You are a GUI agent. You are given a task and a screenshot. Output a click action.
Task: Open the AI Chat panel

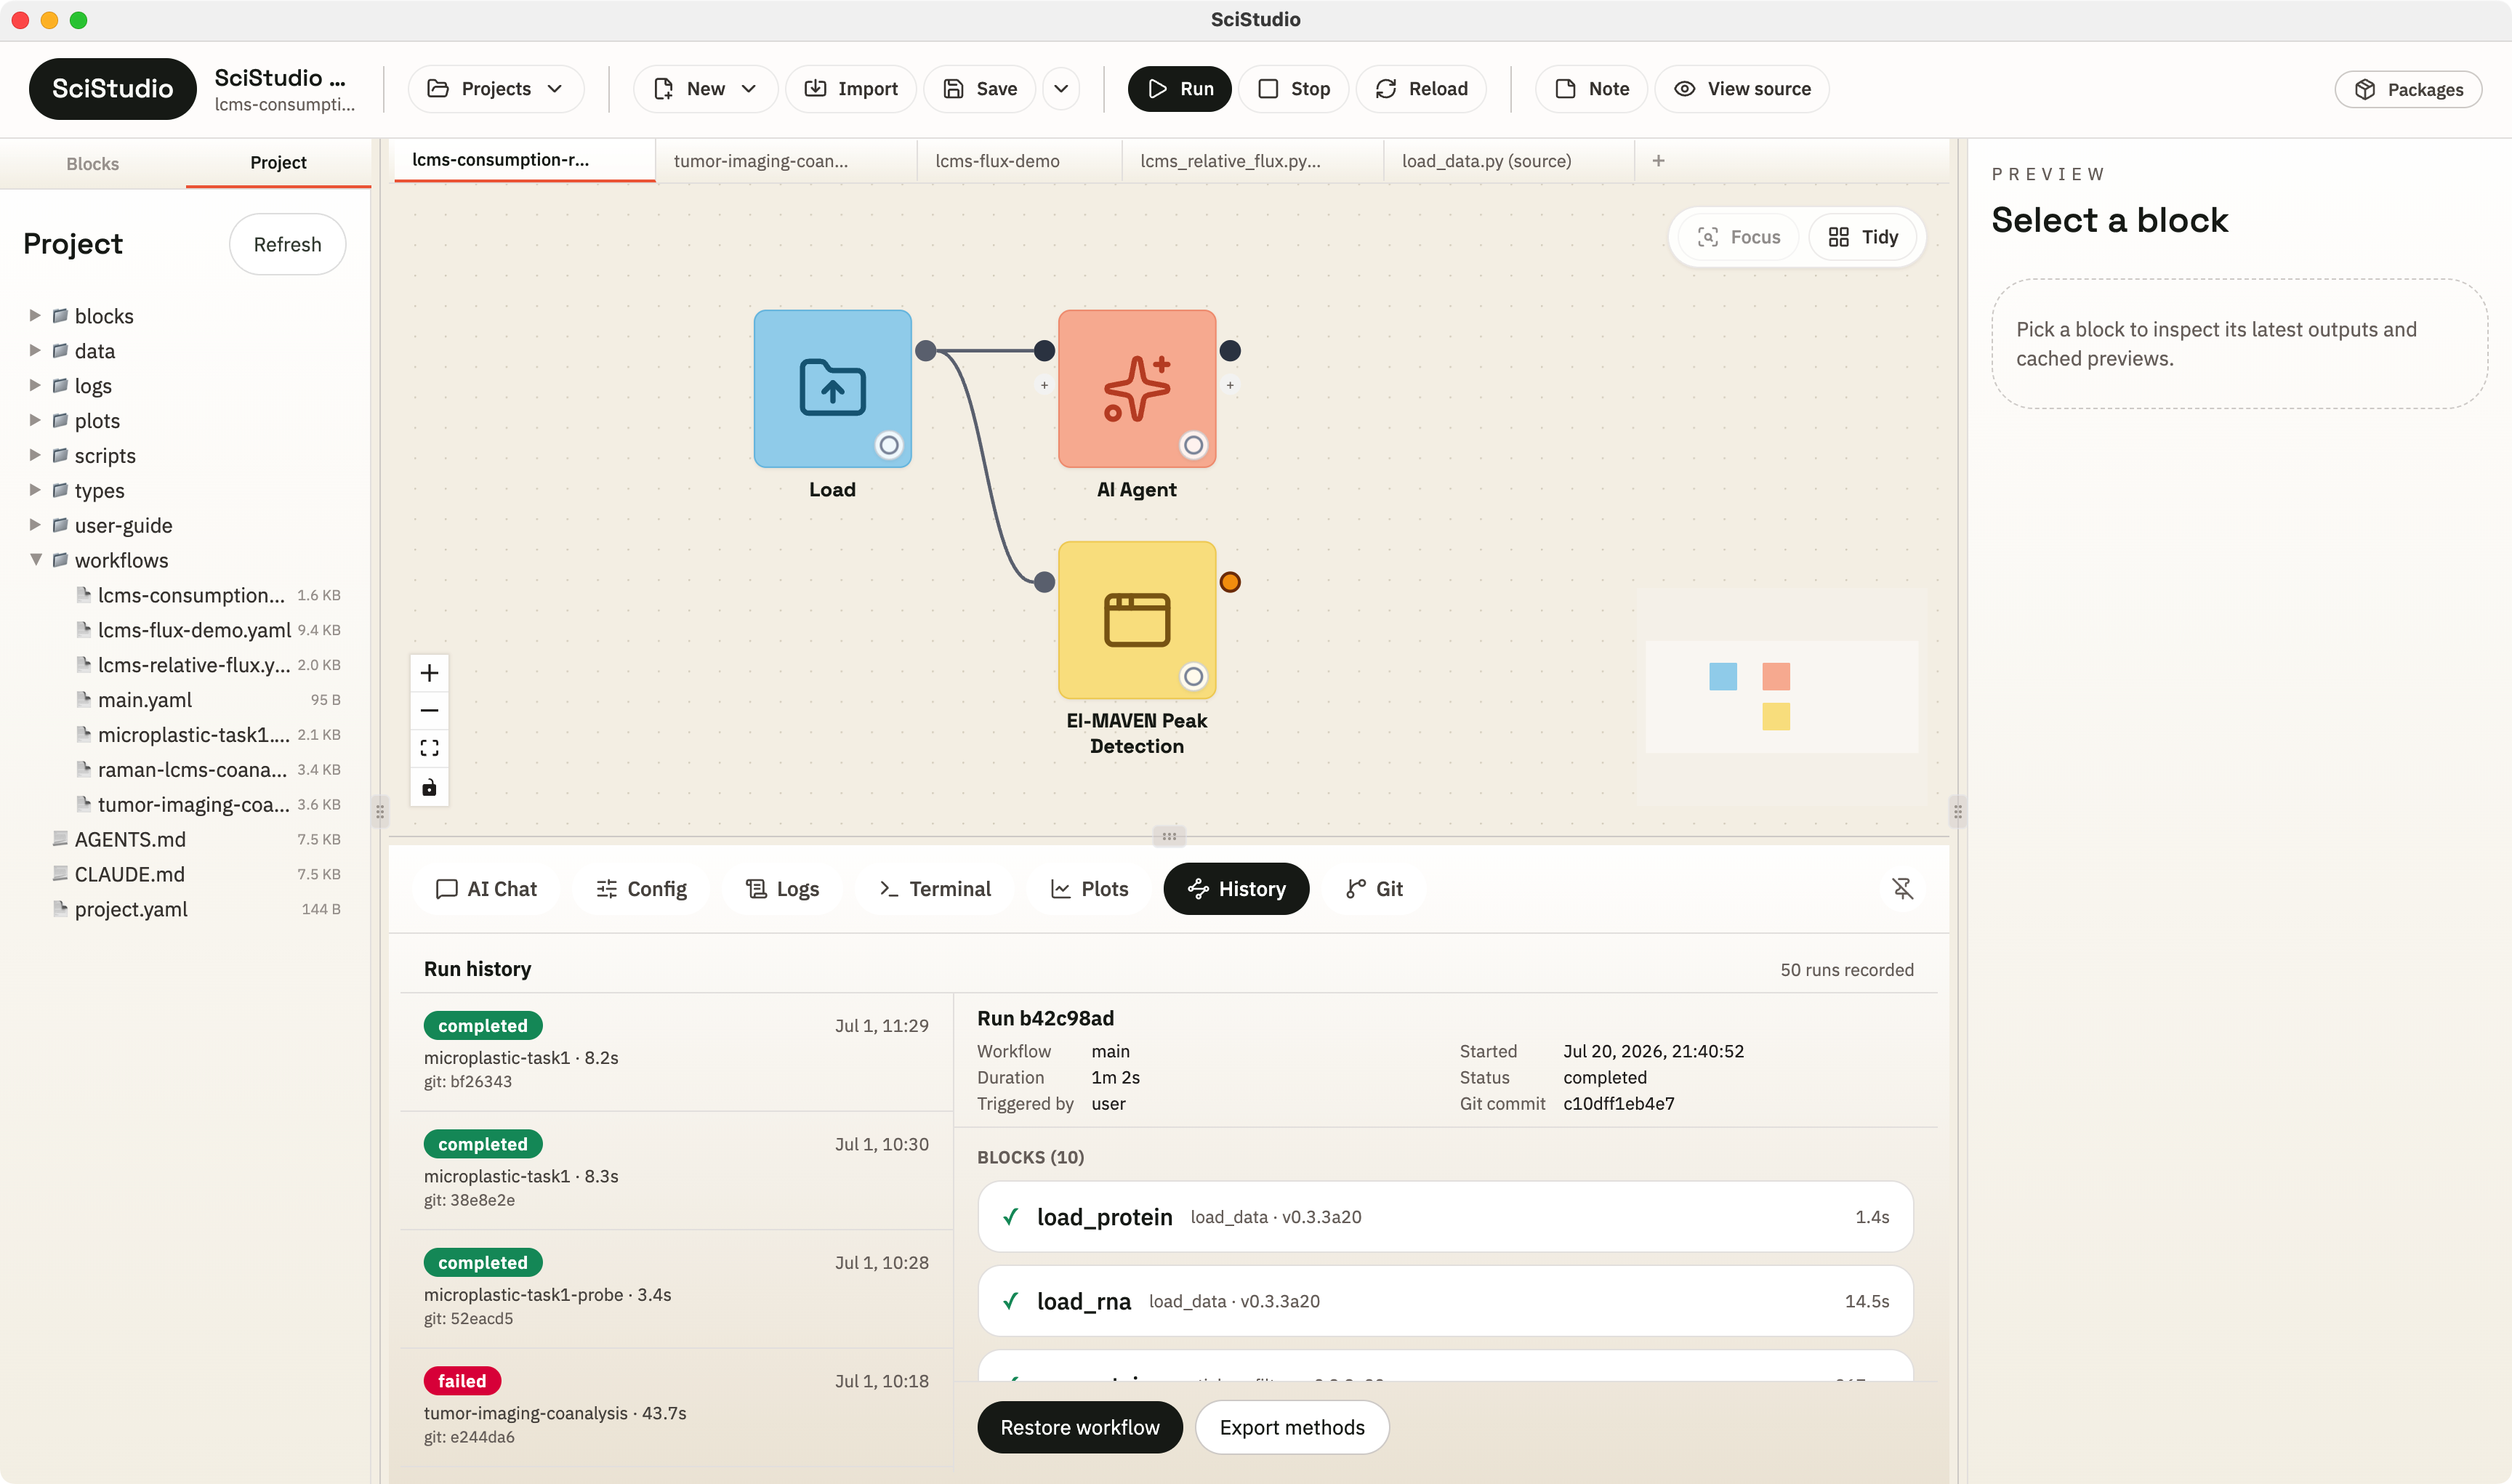pyautogui.click(x=487, y=889)
